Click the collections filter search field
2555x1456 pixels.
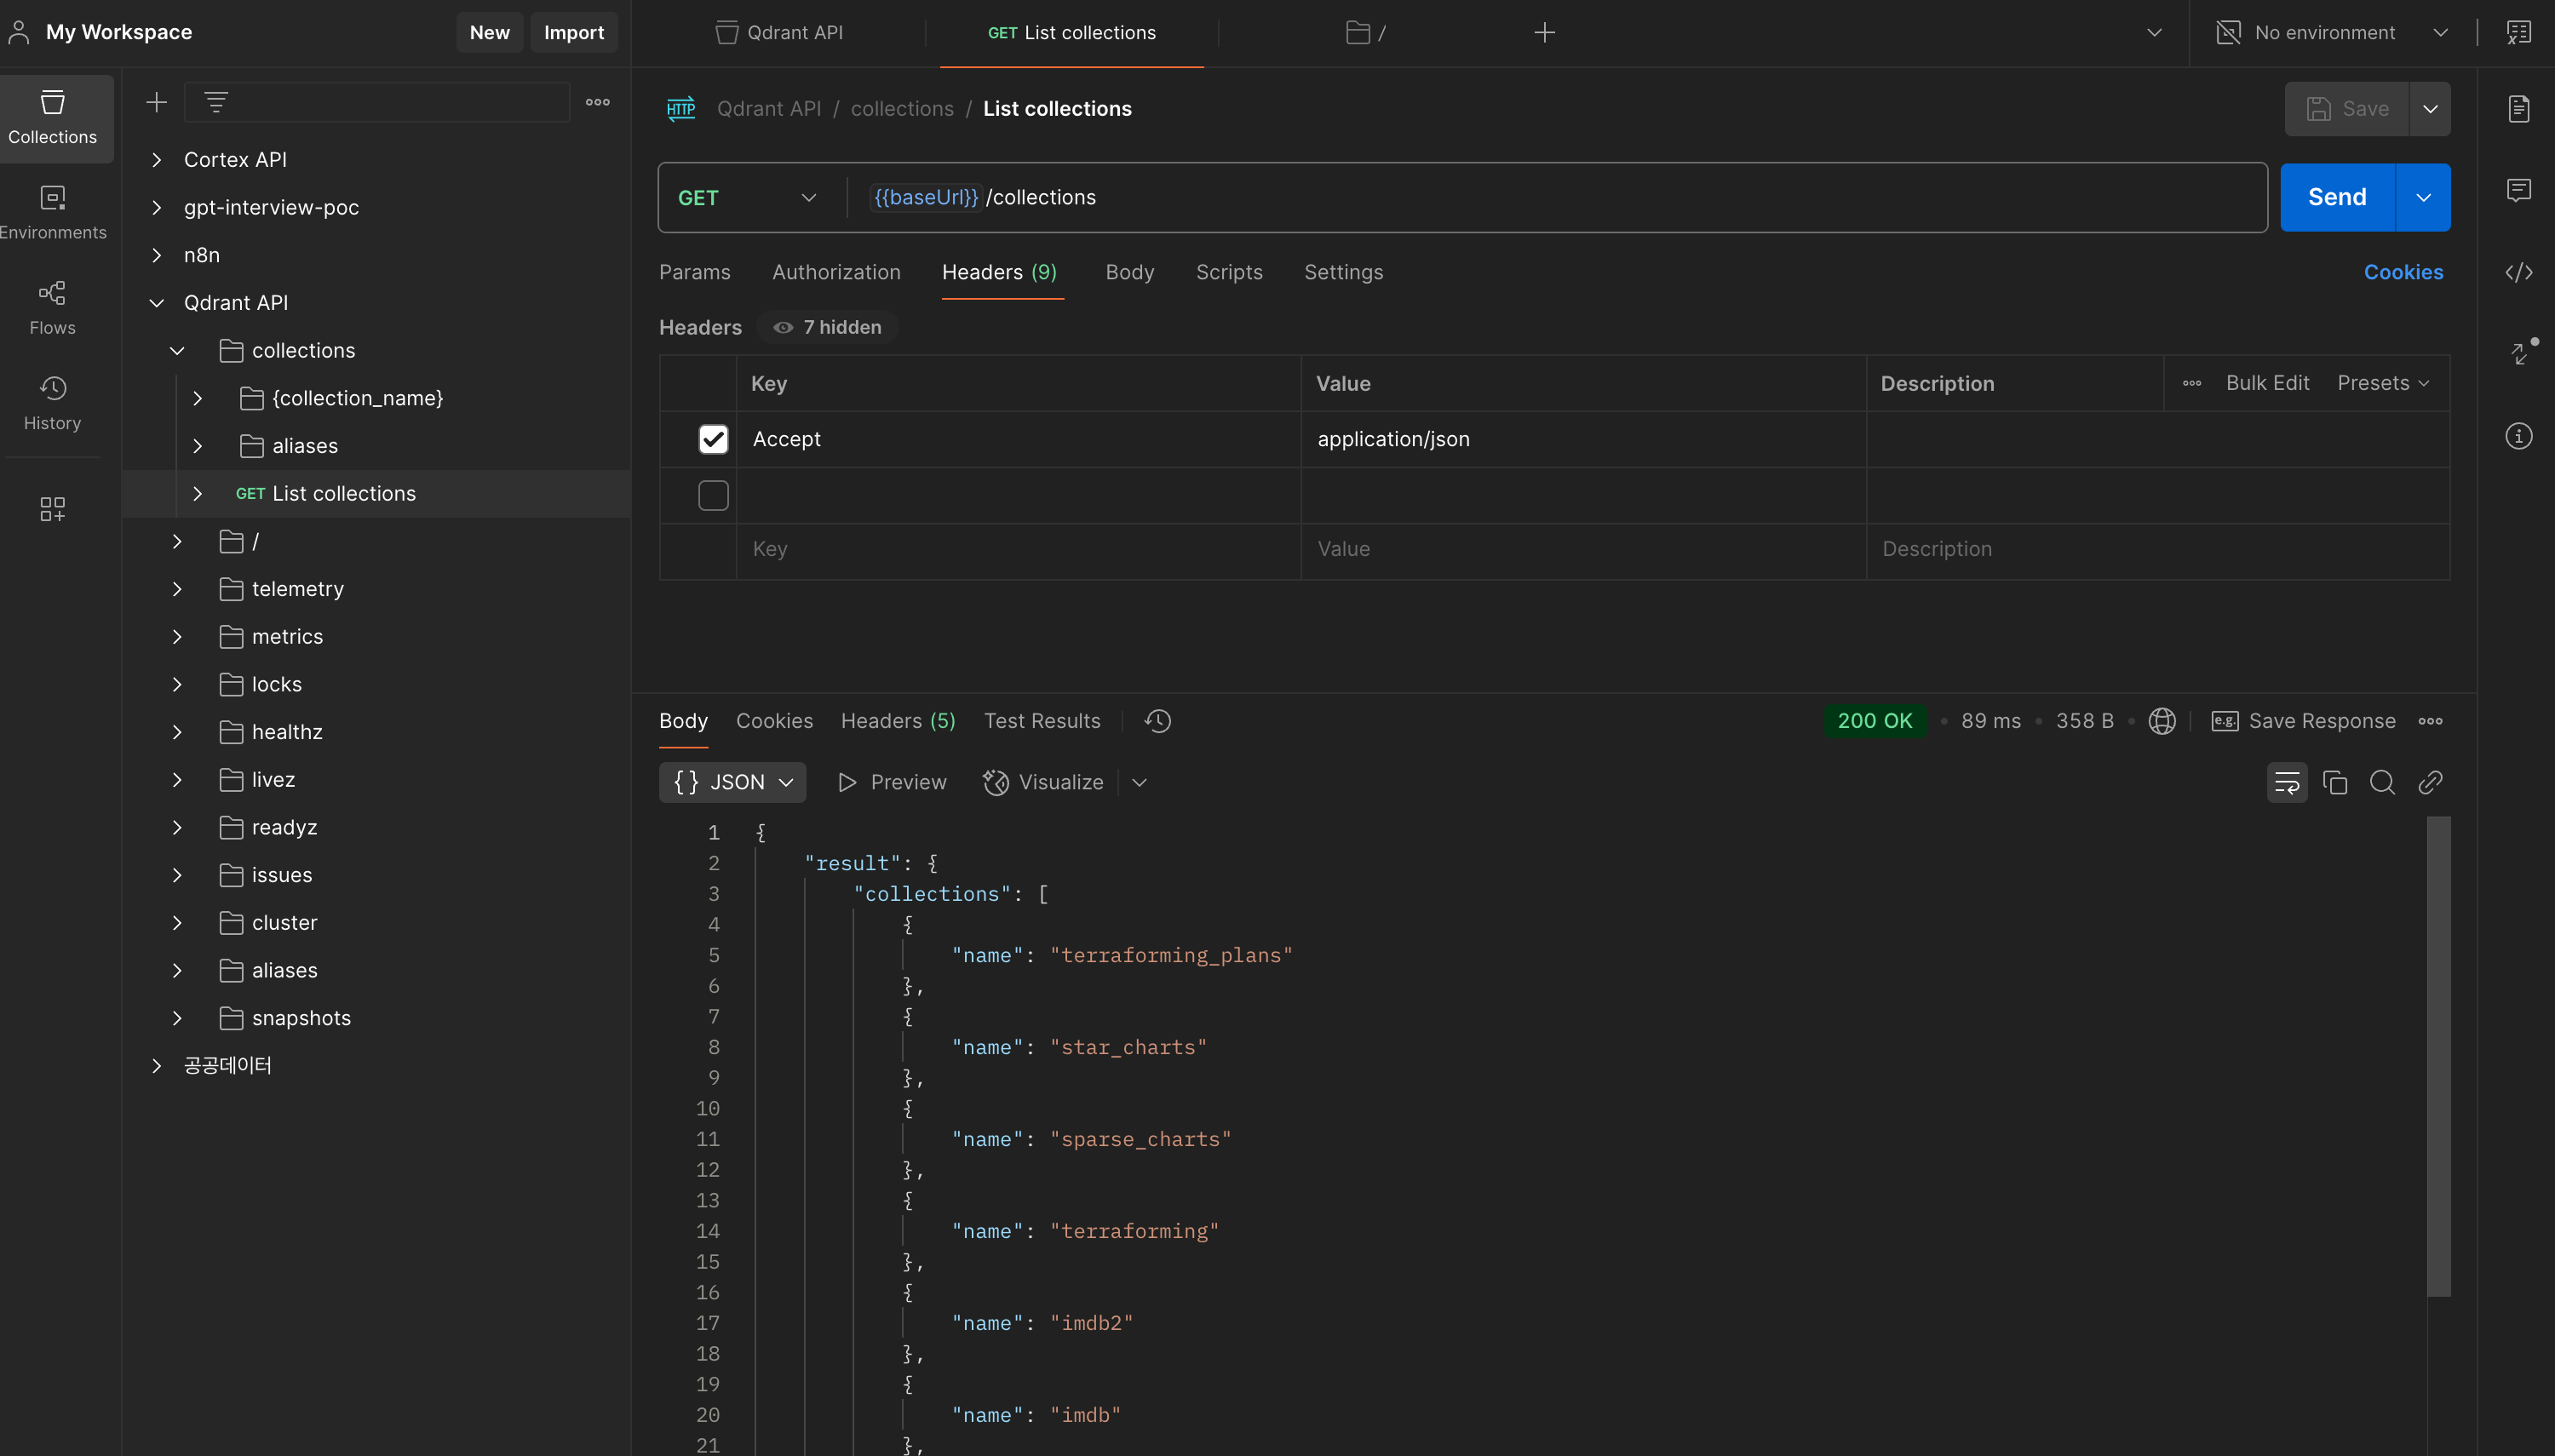point(378,102)
